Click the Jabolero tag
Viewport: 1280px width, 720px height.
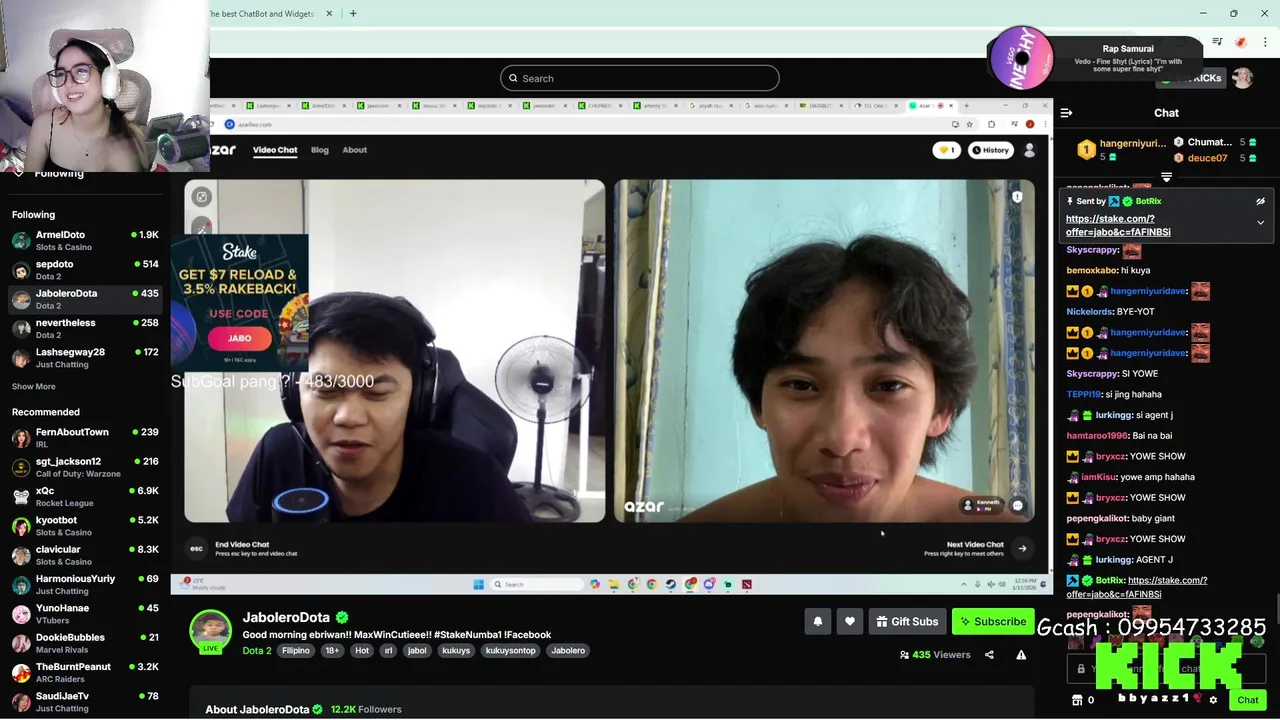tap(568, 651)
